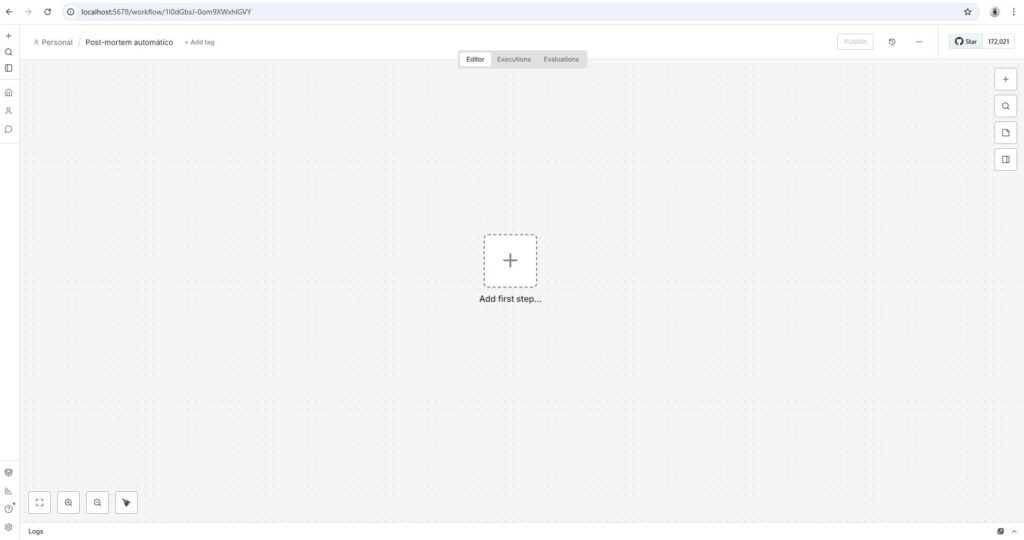Click the create new plus icon in the left sidebar
This screenshot has height=540, width=1024.
coord(9,36)
